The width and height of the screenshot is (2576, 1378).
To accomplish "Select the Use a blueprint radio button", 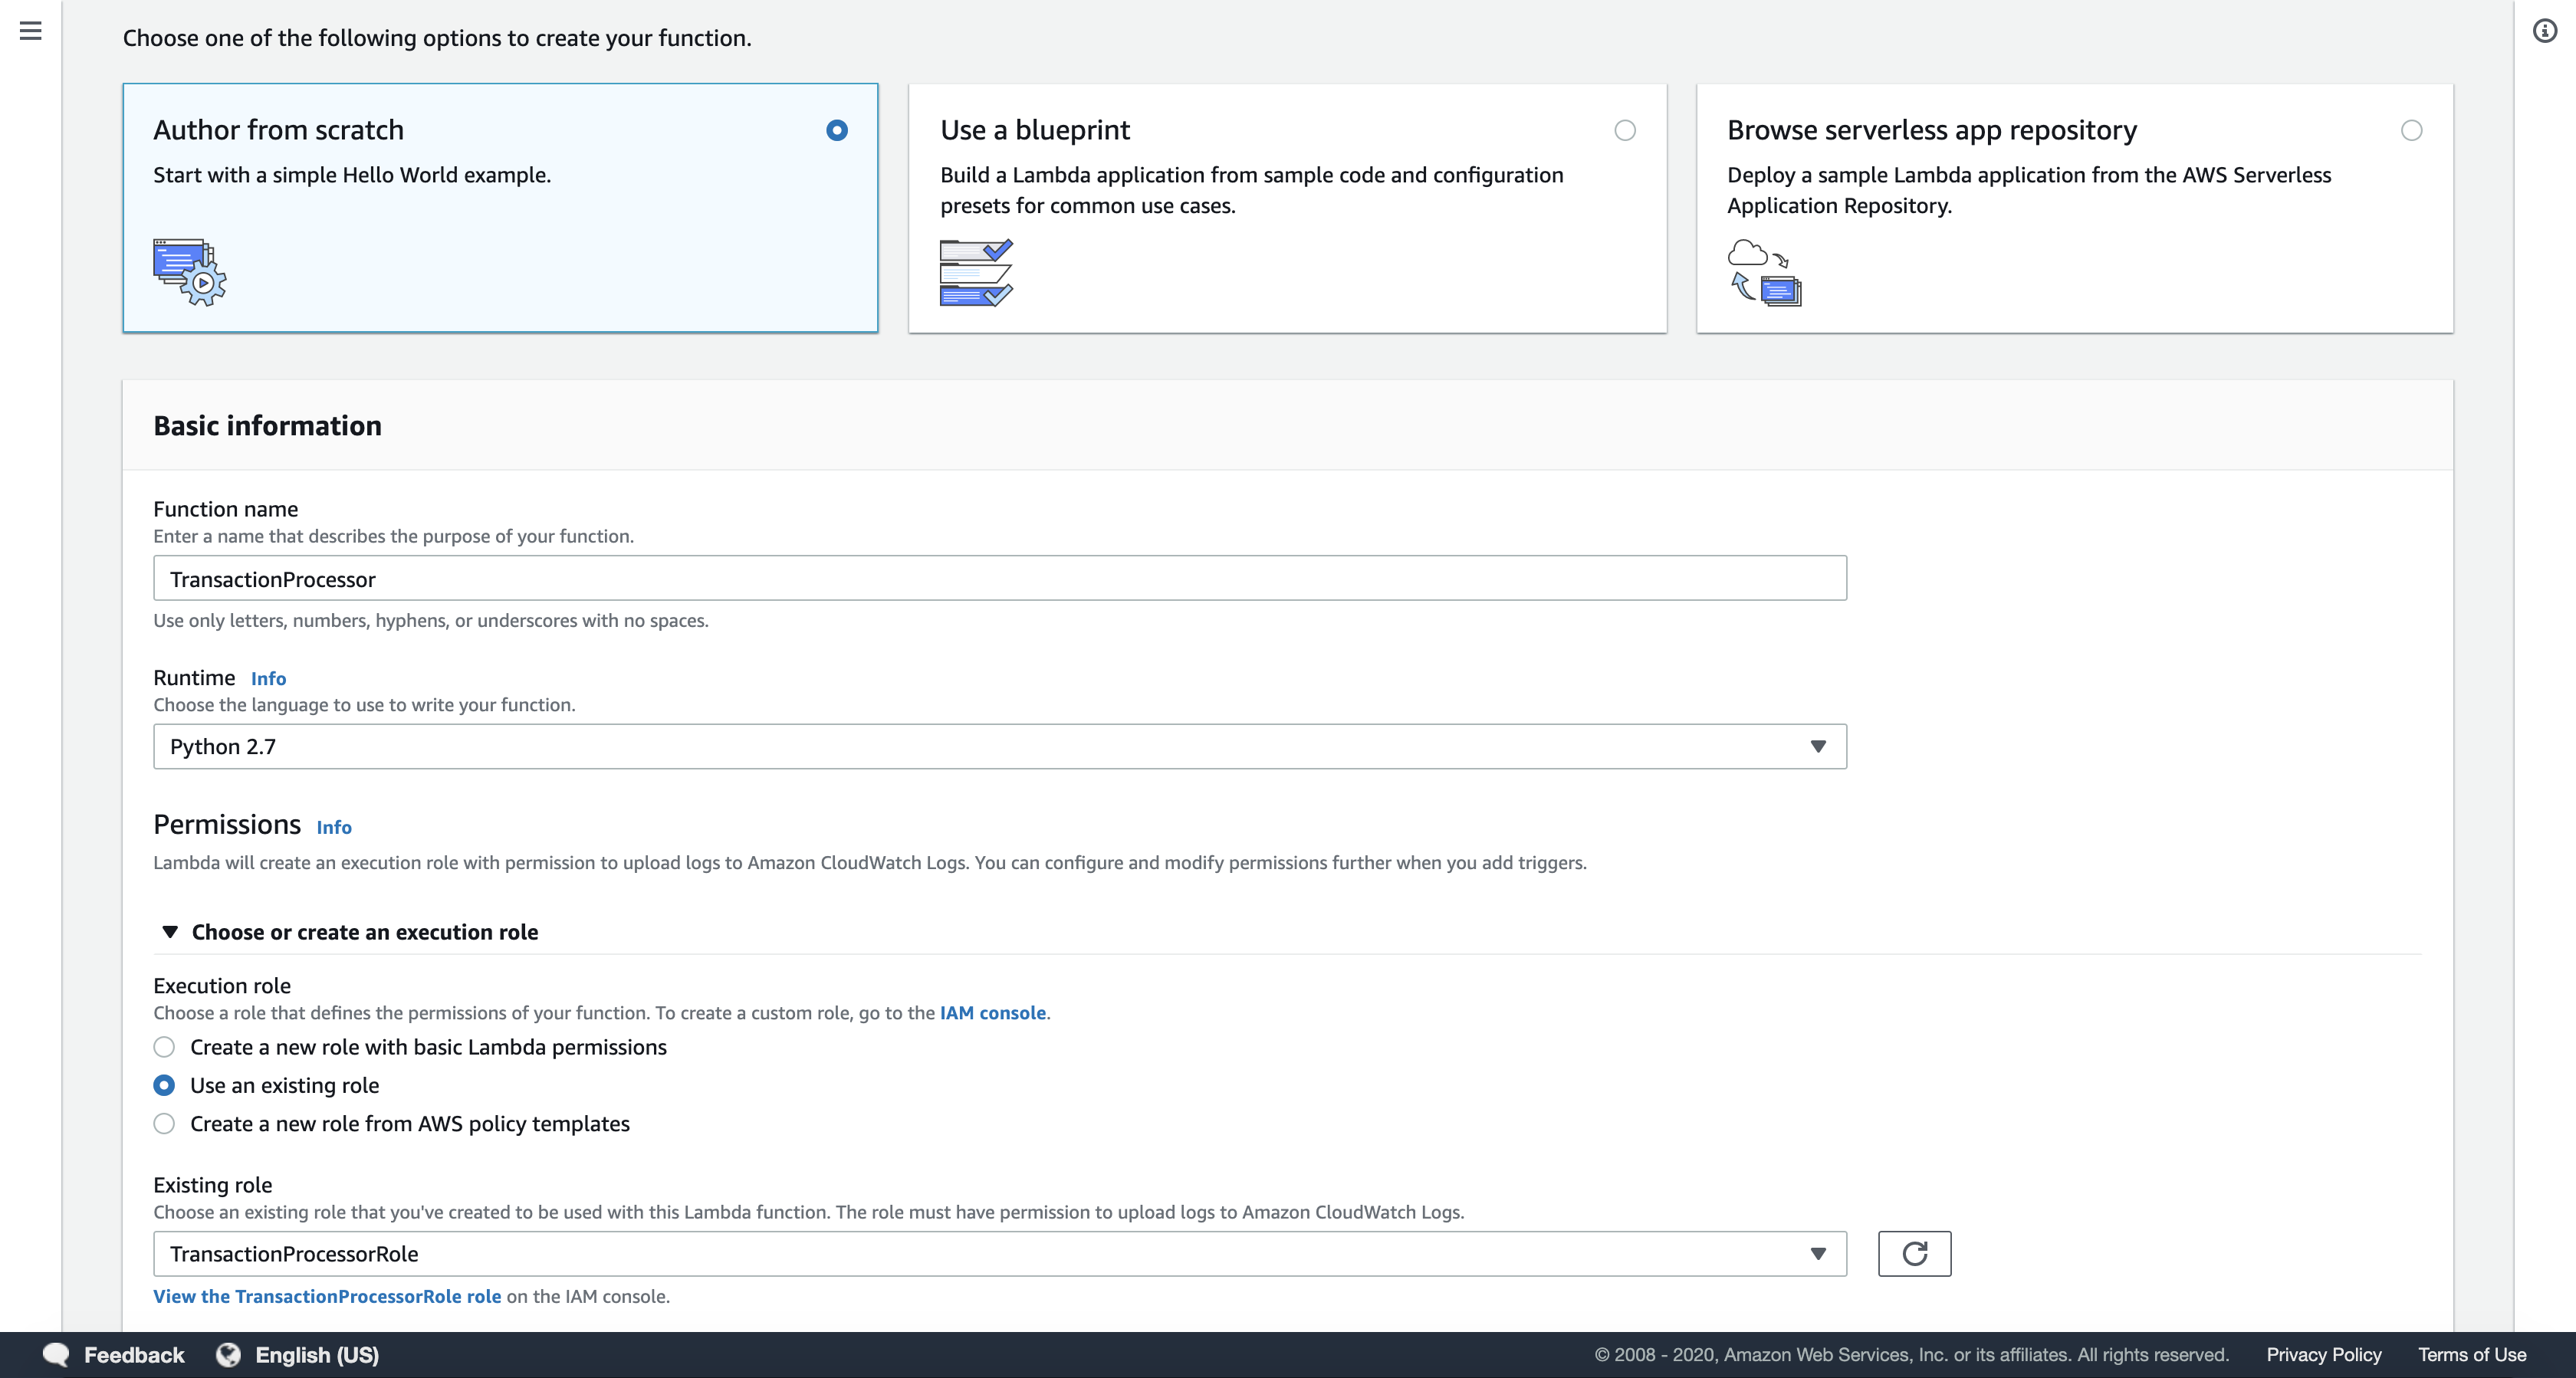I will click(x=1625, y=131).
